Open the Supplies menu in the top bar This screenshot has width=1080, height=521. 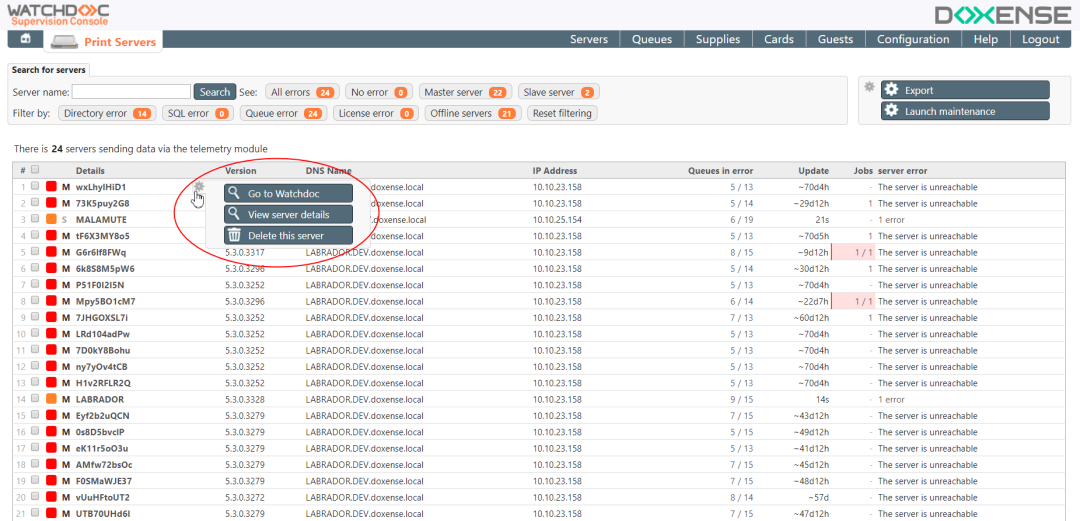717,40
